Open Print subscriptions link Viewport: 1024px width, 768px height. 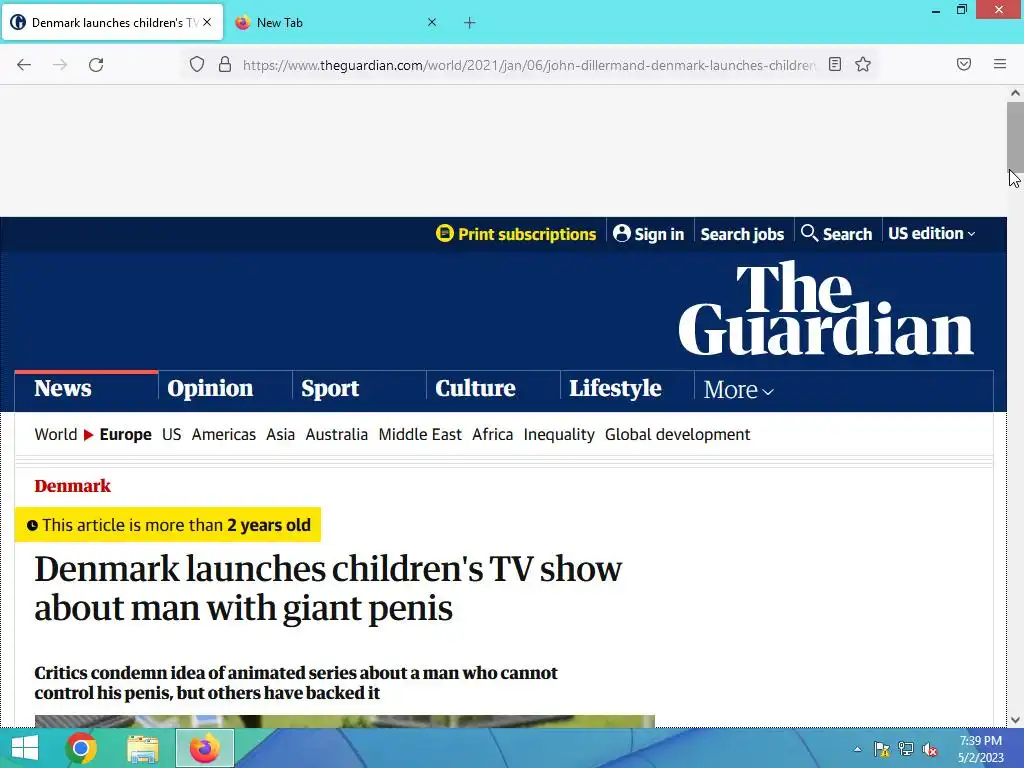pos(516,234)
